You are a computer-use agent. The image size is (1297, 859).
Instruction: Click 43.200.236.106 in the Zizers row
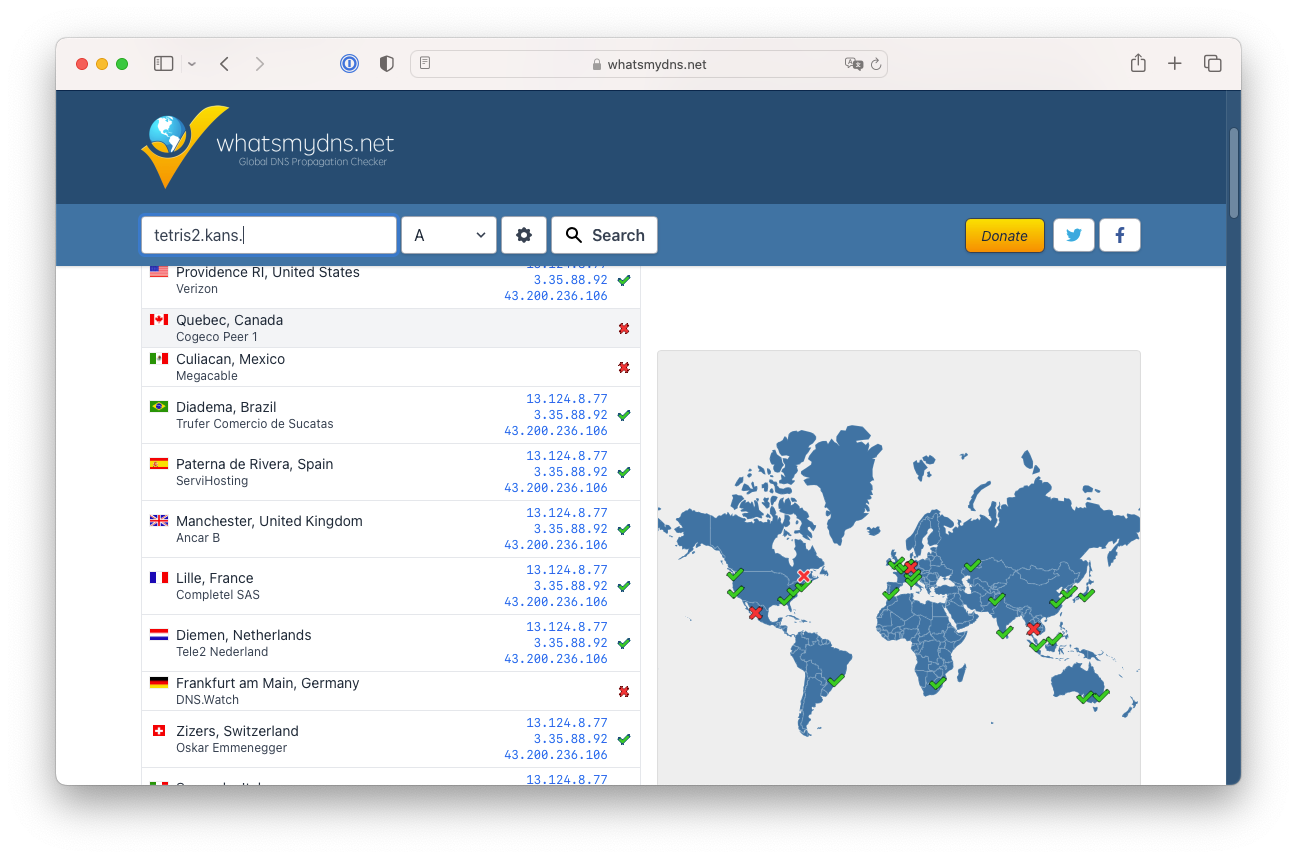[556, 755]
